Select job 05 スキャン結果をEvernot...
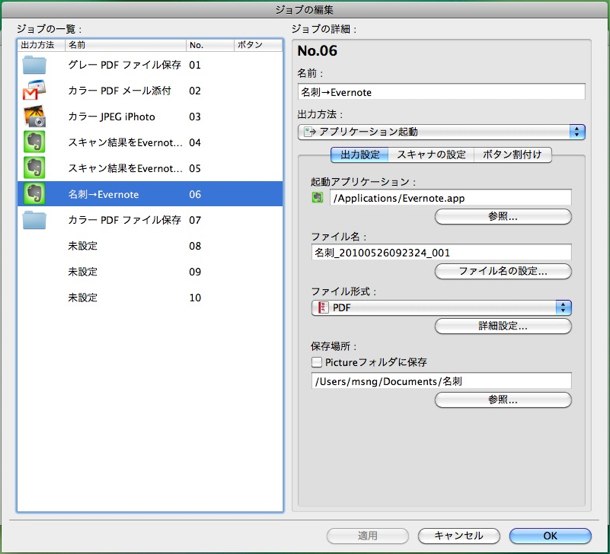Screen dimensions: 610x554 coord(150,168)
